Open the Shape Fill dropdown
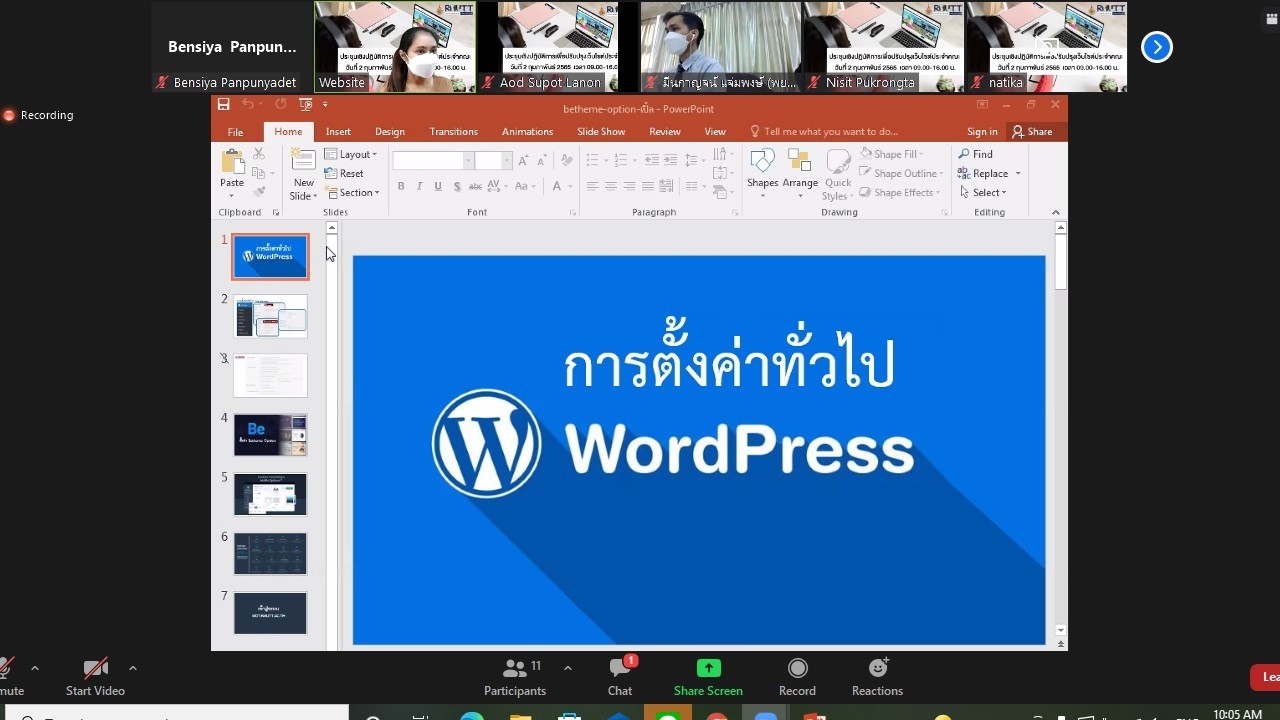This screenshot has width=1280, height=720. (891, 154)
